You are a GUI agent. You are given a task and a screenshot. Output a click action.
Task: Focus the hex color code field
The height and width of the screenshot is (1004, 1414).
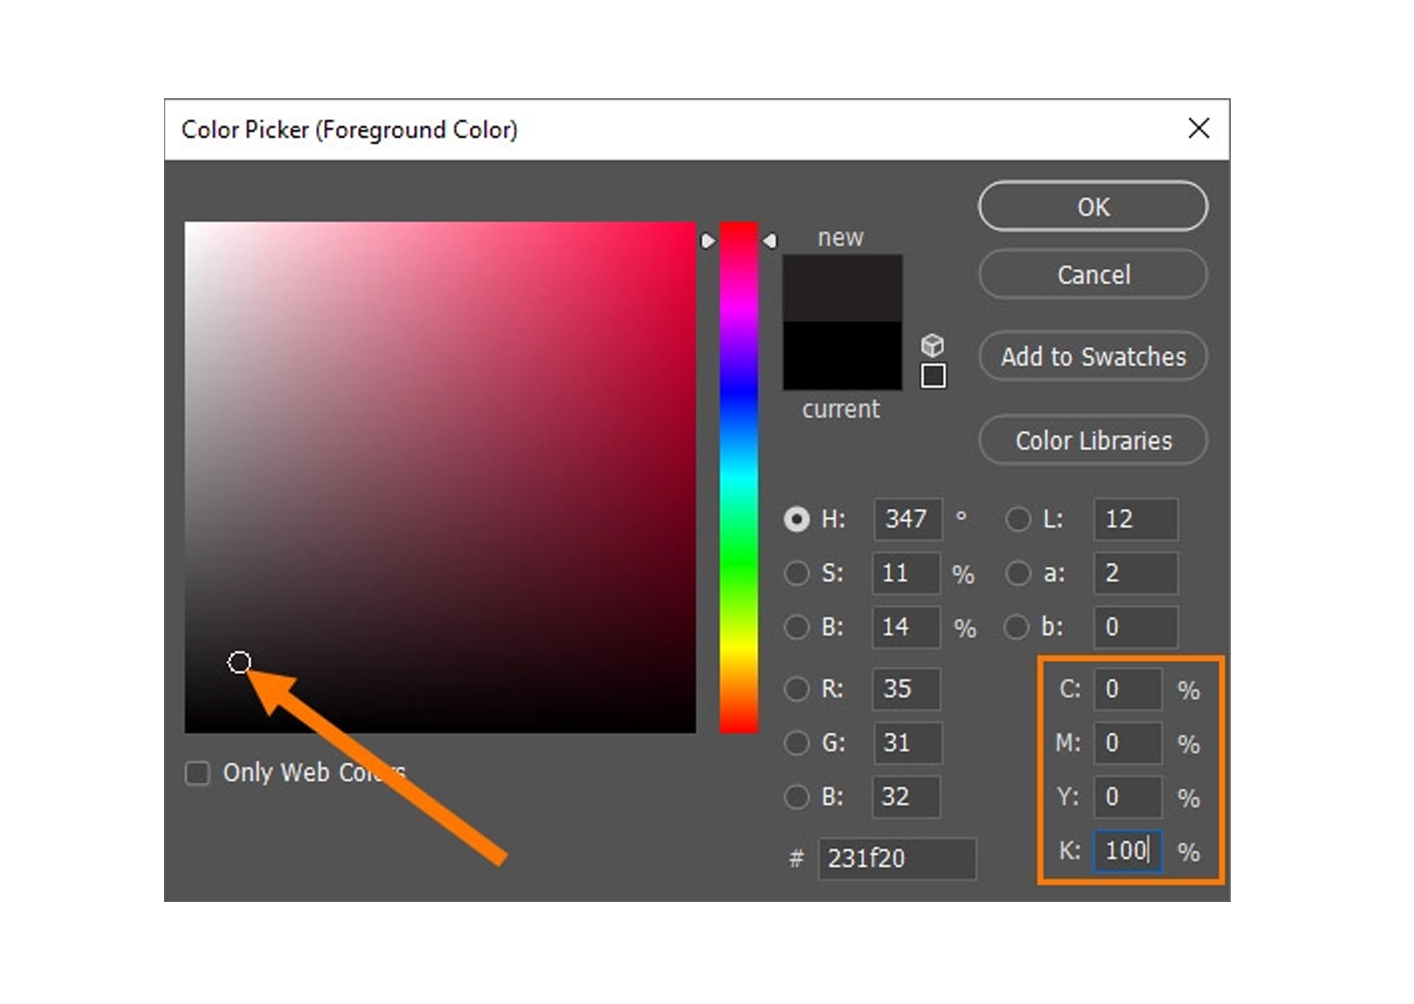896,859
